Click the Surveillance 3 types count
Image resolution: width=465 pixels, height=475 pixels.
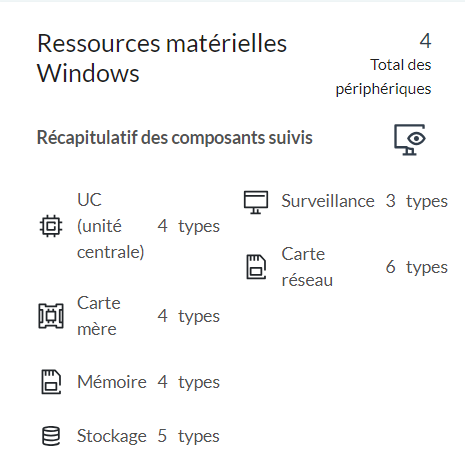point(417,201)
